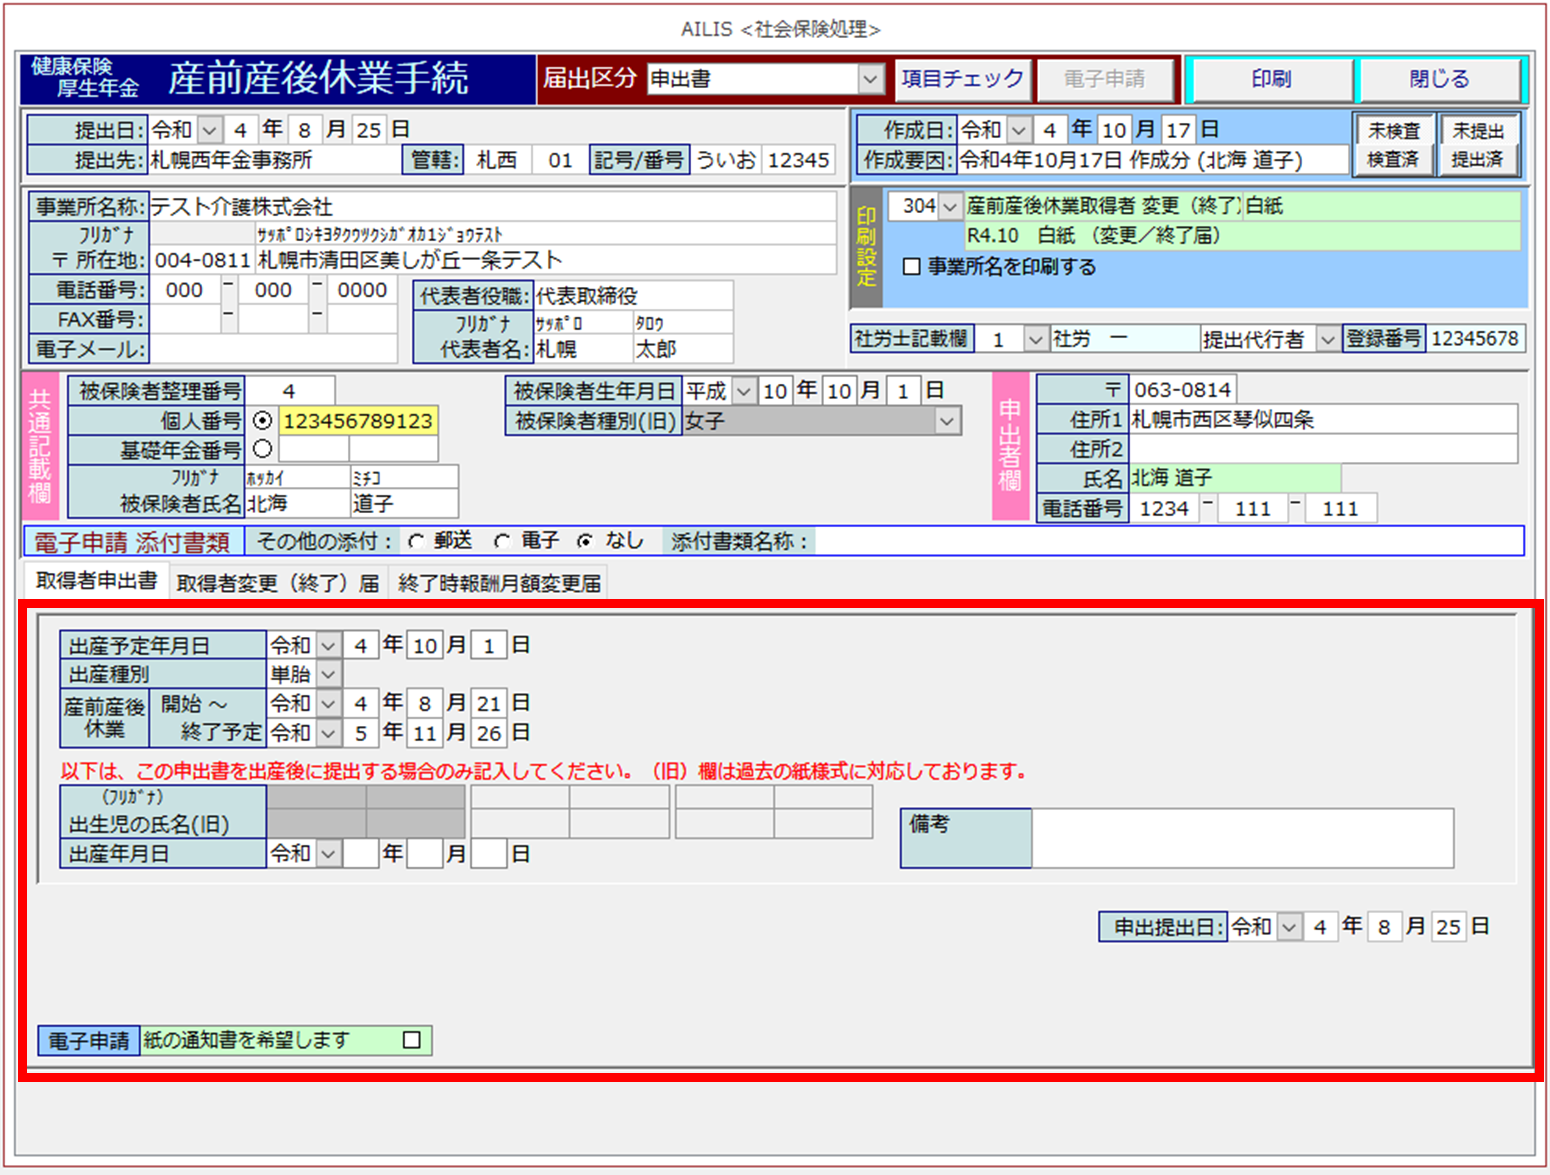1550x1175 pixels.
Task: Open print form number 304 dropdown
Action: click(950, 206)
